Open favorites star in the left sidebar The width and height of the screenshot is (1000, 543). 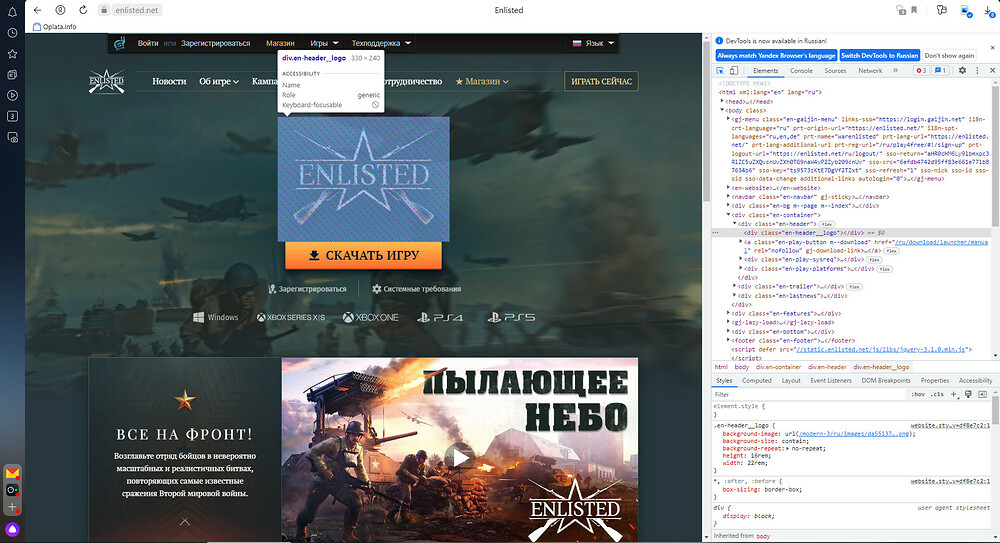click(12, 54)
